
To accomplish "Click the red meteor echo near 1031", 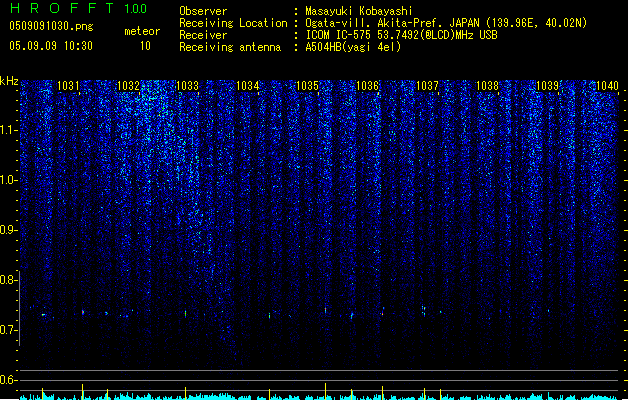I will 83,312.
